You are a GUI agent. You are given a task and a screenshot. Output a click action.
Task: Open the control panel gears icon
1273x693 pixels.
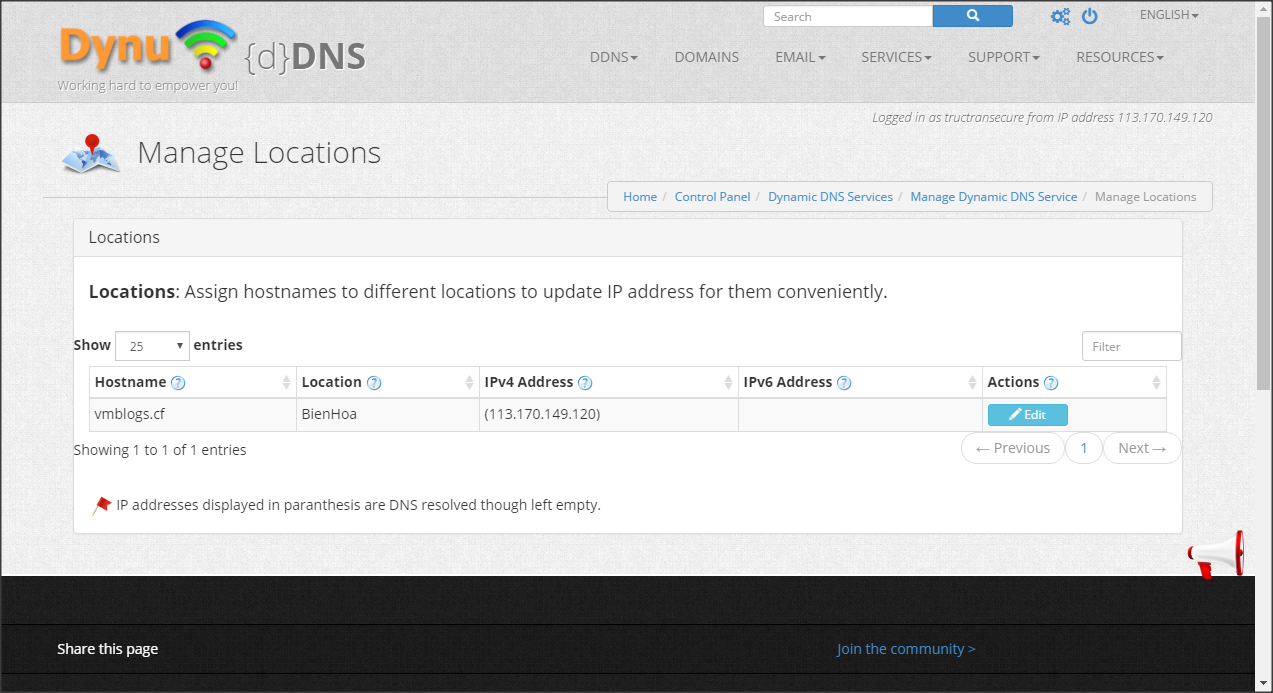(x=1060, y=16)
